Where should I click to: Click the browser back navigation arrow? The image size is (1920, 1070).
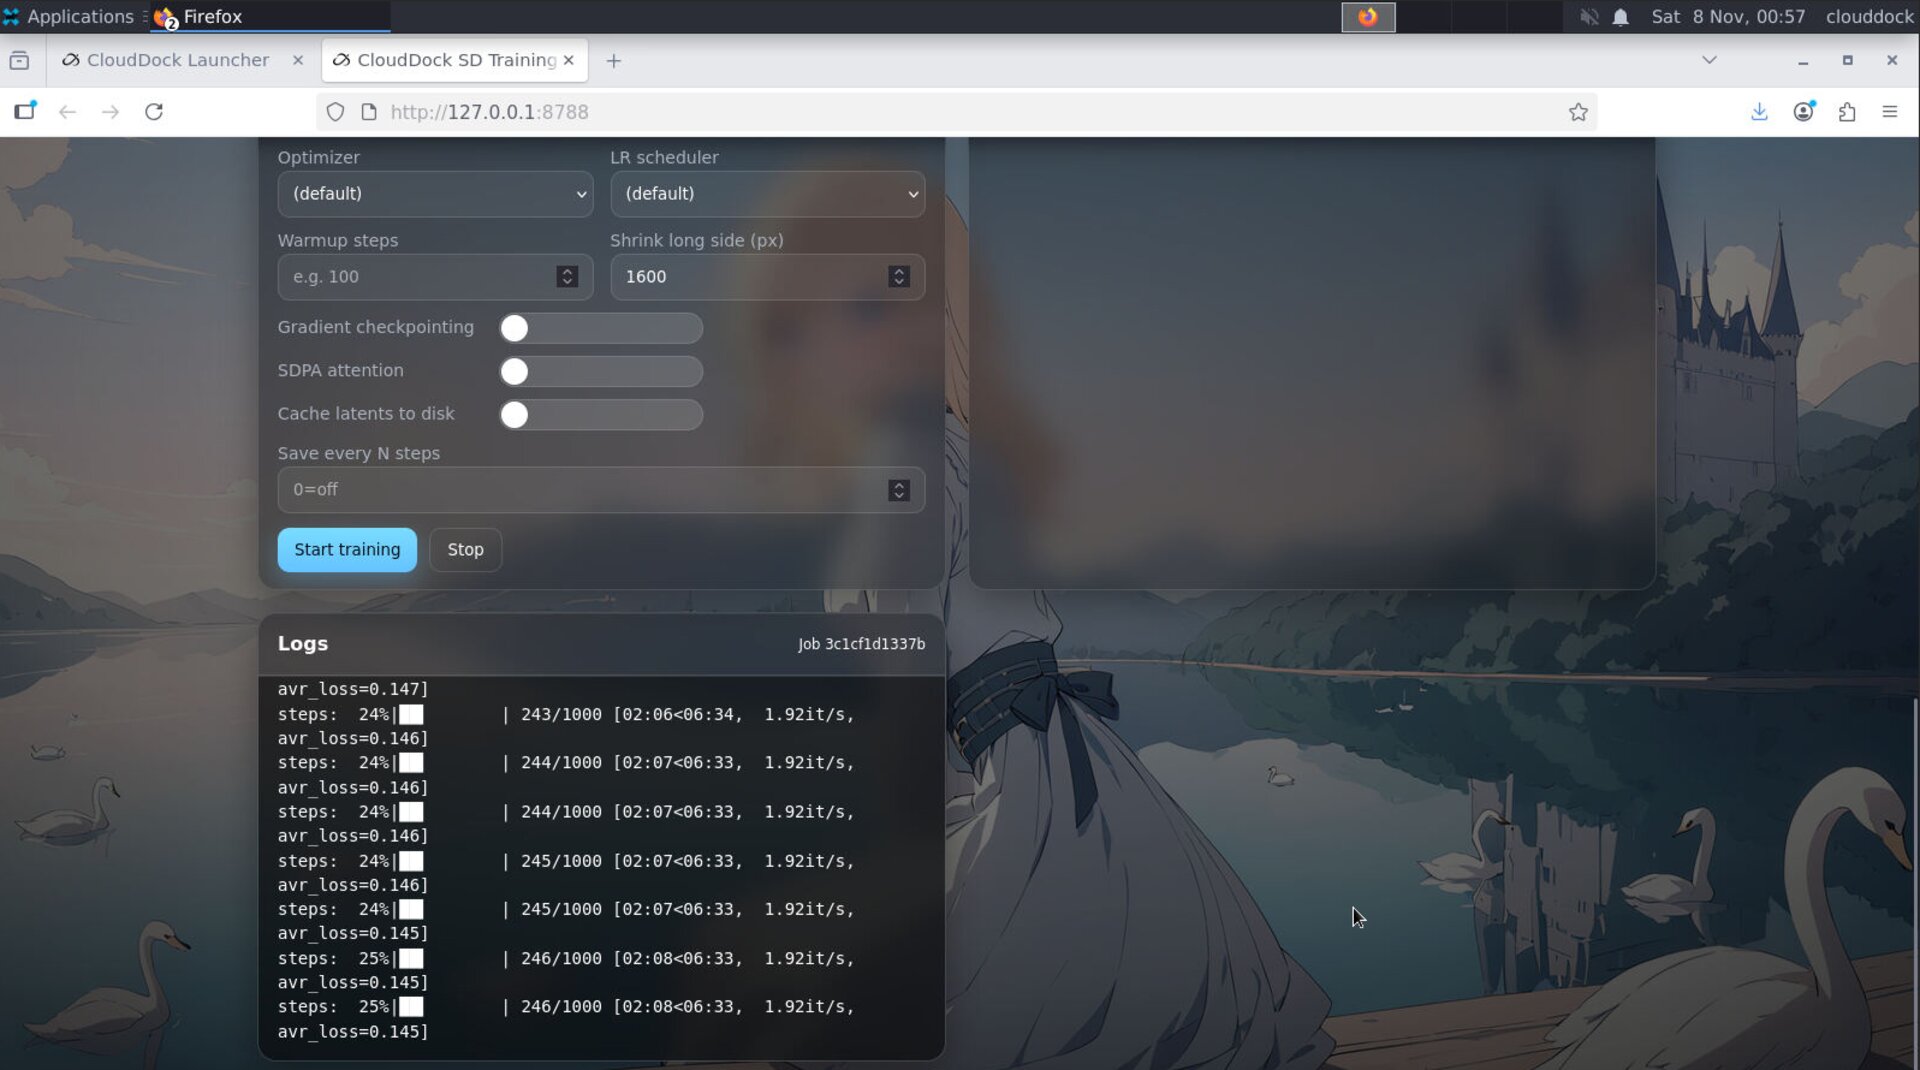[67, 111]
